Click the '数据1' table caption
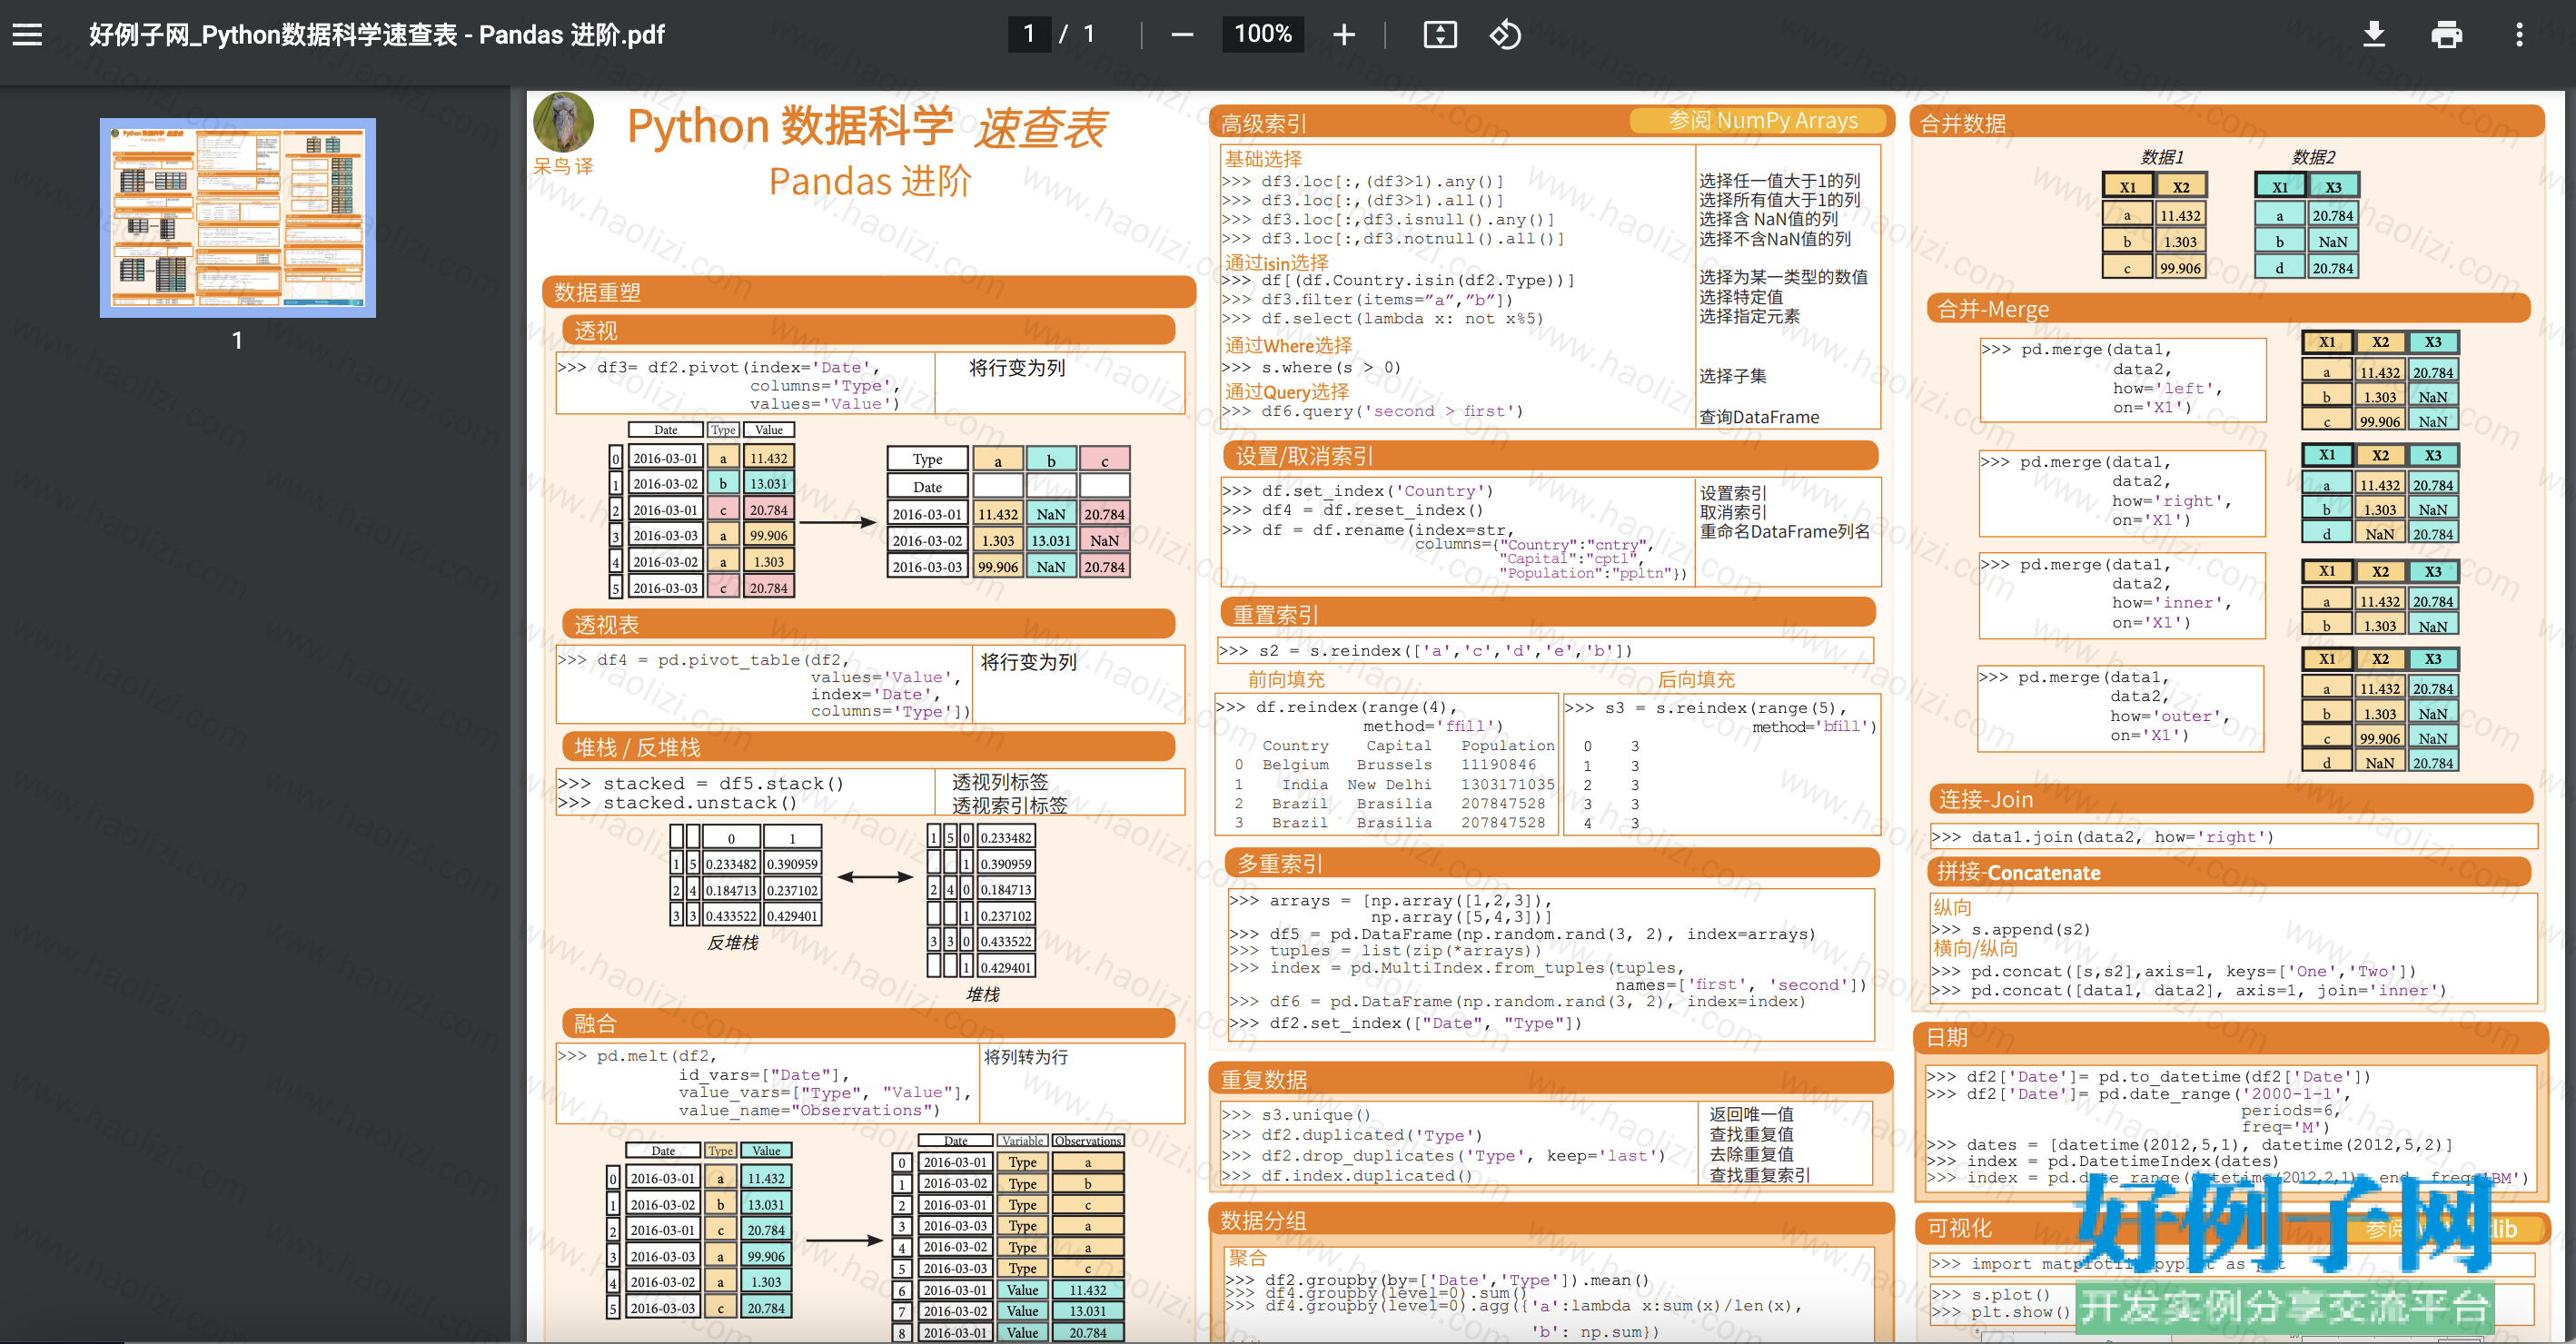2576x1344 pixels. [2162, 157]
